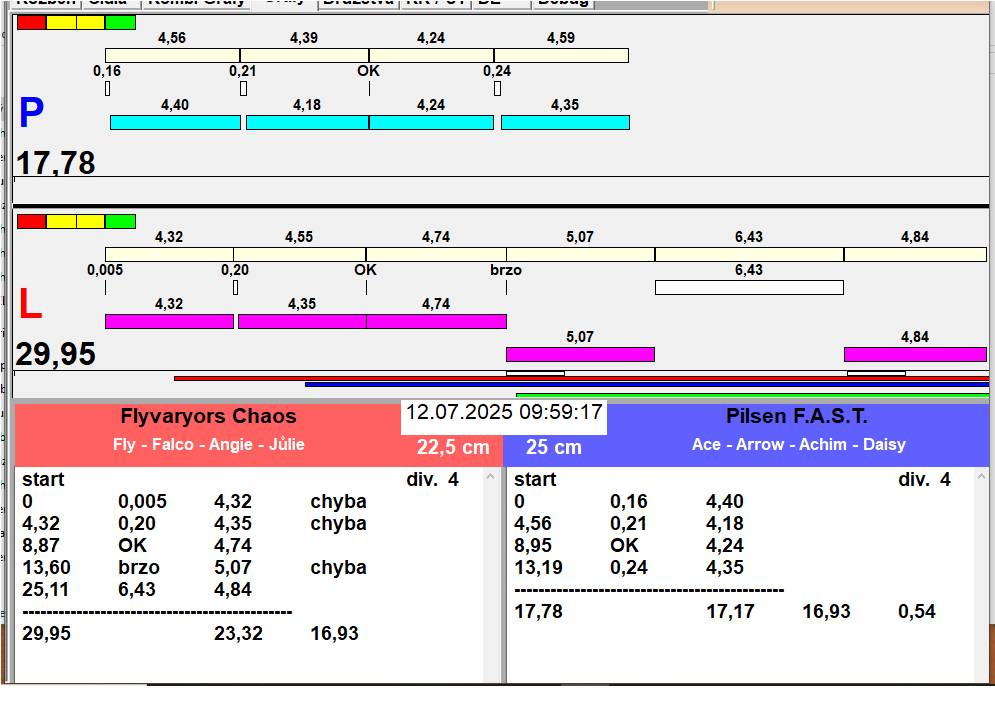Click the date and time display
The width and height of the screenshot is (995, 701).
[x=504, y=412]
